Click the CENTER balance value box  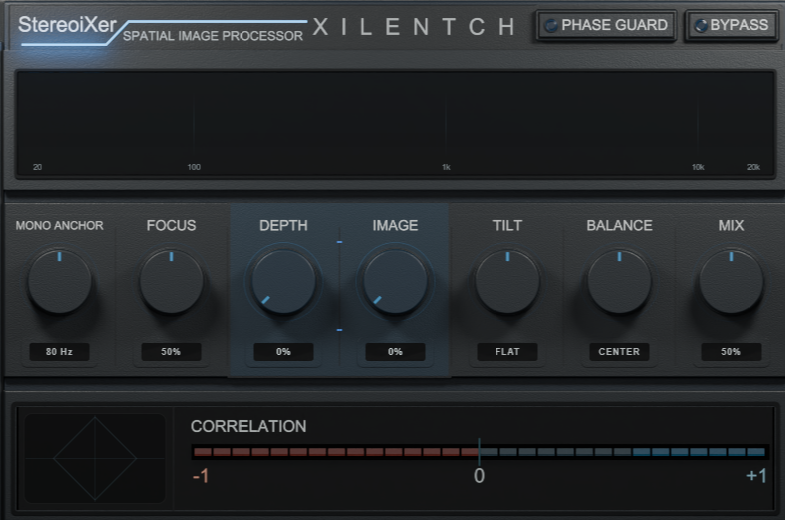(x=619, y=352)
